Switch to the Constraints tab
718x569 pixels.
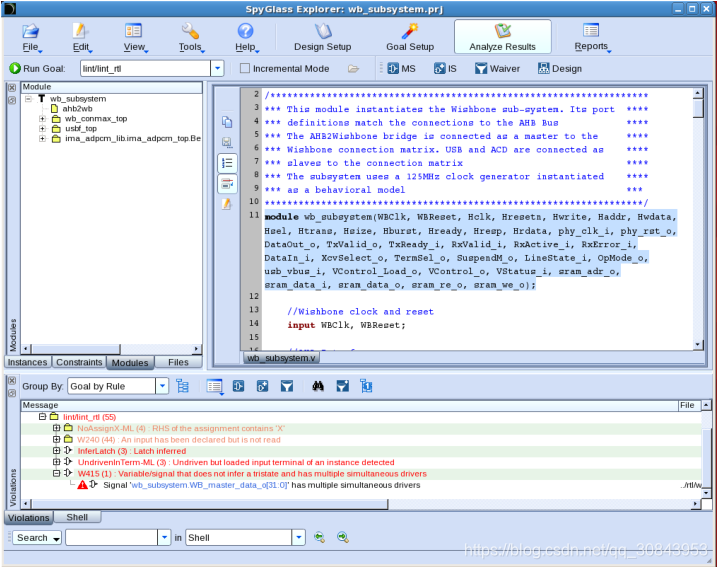(x=79, y=362)
